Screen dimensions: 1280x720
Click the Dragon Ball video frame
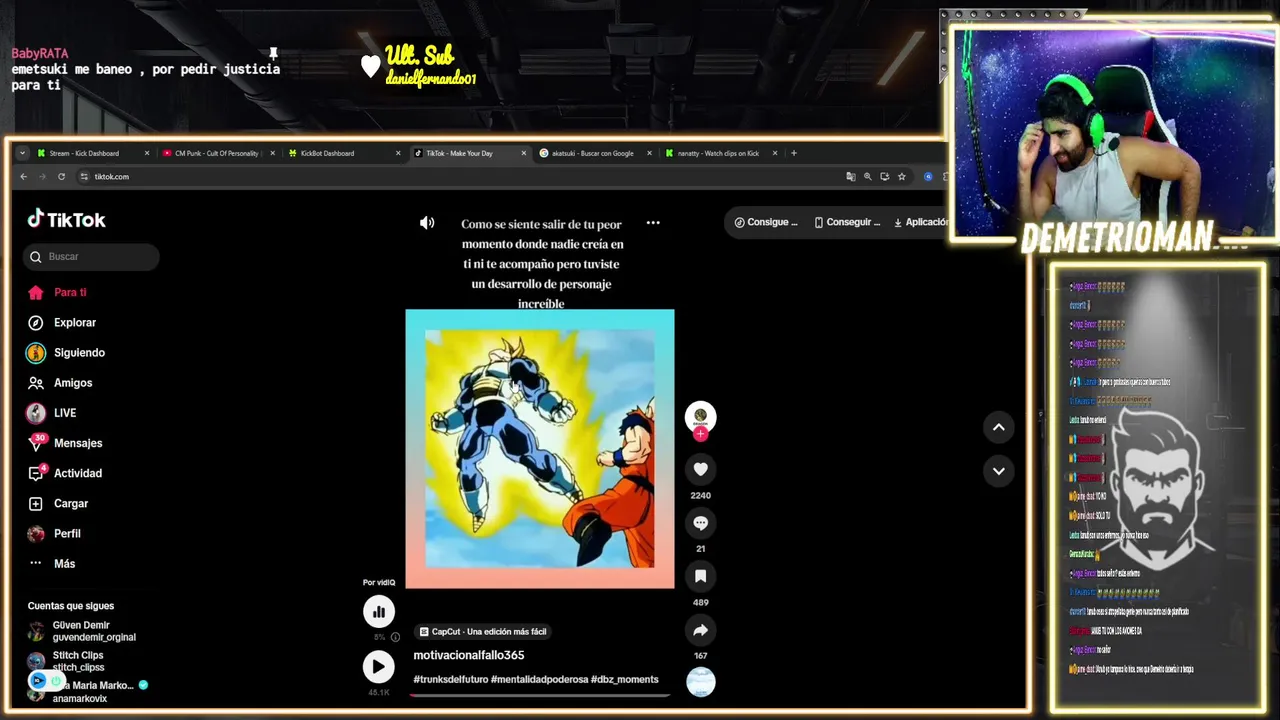[x=540, y=449]
